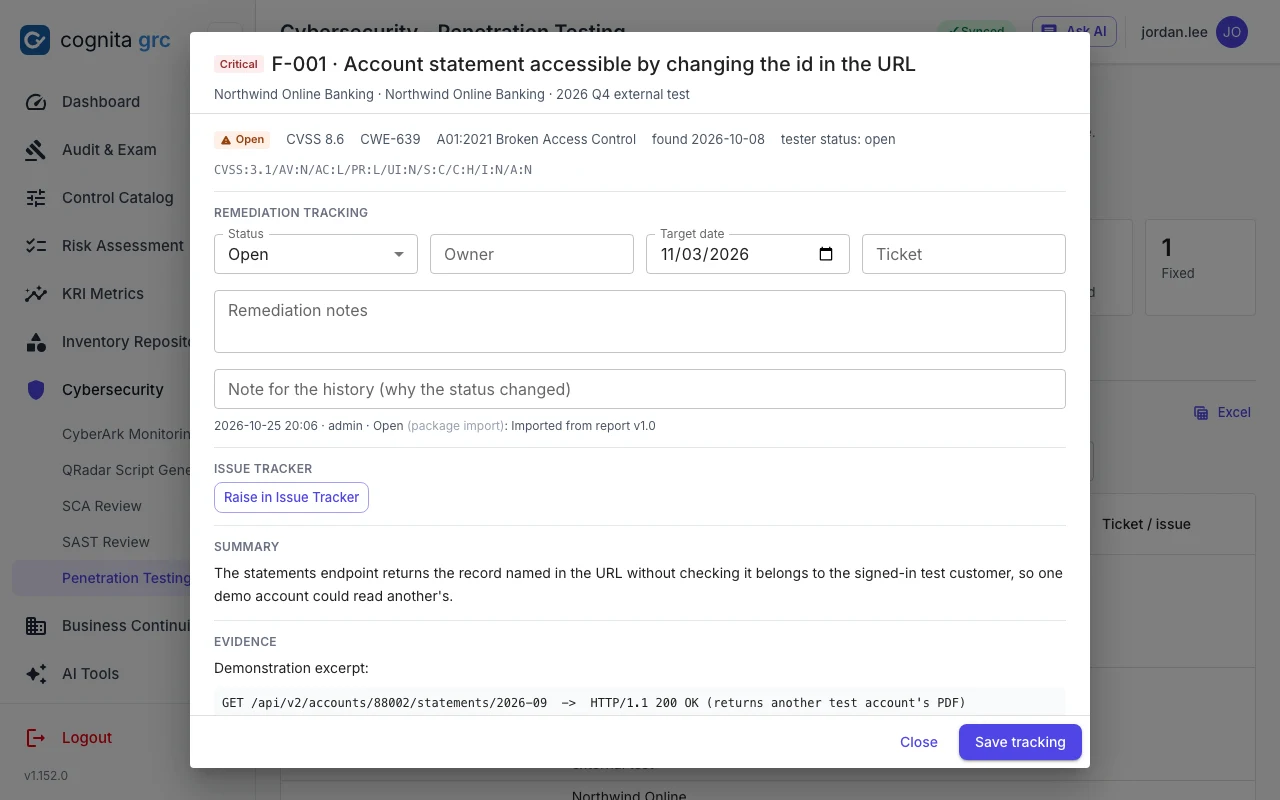Open CyberArk Monitoring sub-item

[126, 434]
